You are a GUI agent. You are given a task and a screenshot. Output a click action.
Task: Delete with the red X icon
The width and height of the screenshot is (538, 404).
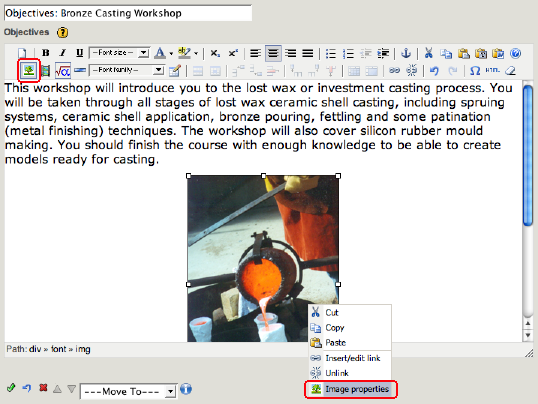(x=43, y=388)
